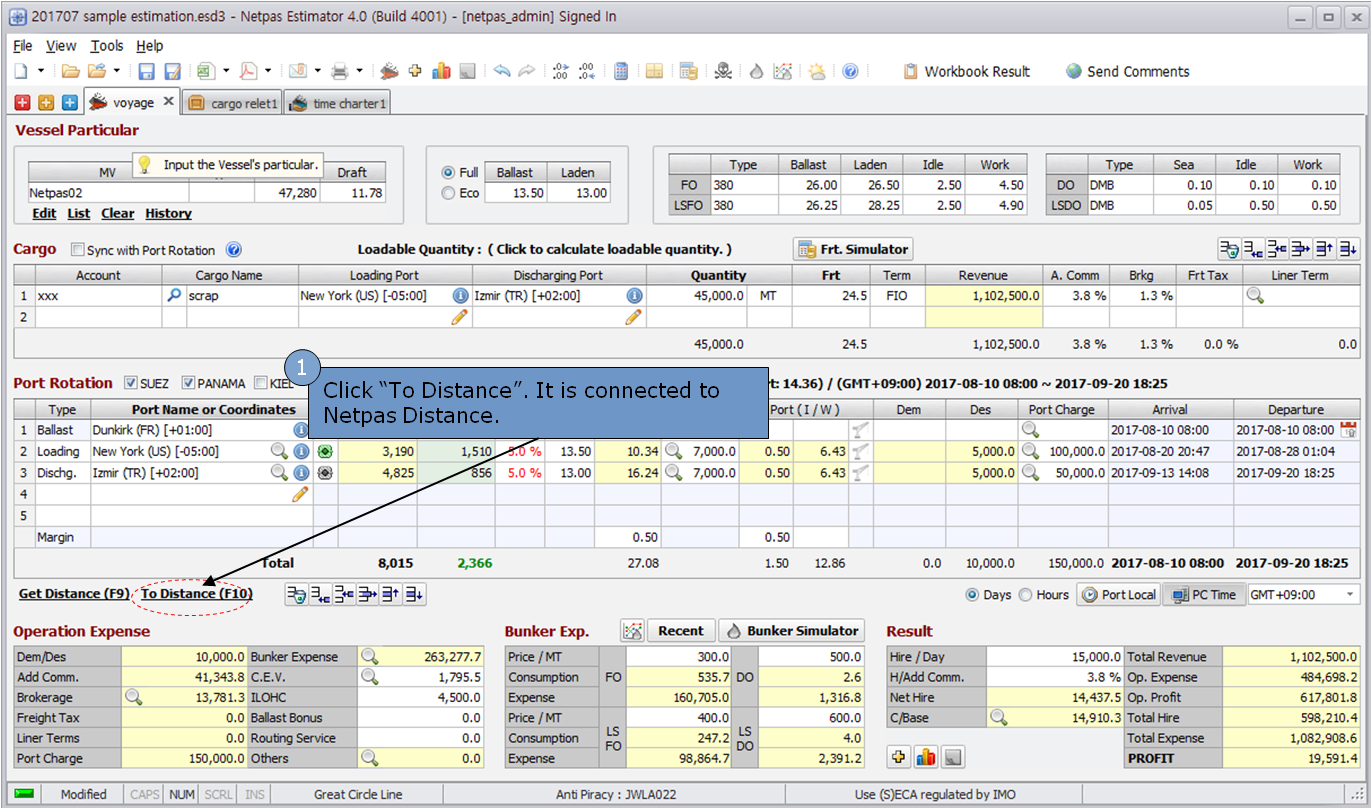Open the Help menu
The height and width of the screenshot is (809, 1372).
(x=150, y=46)
